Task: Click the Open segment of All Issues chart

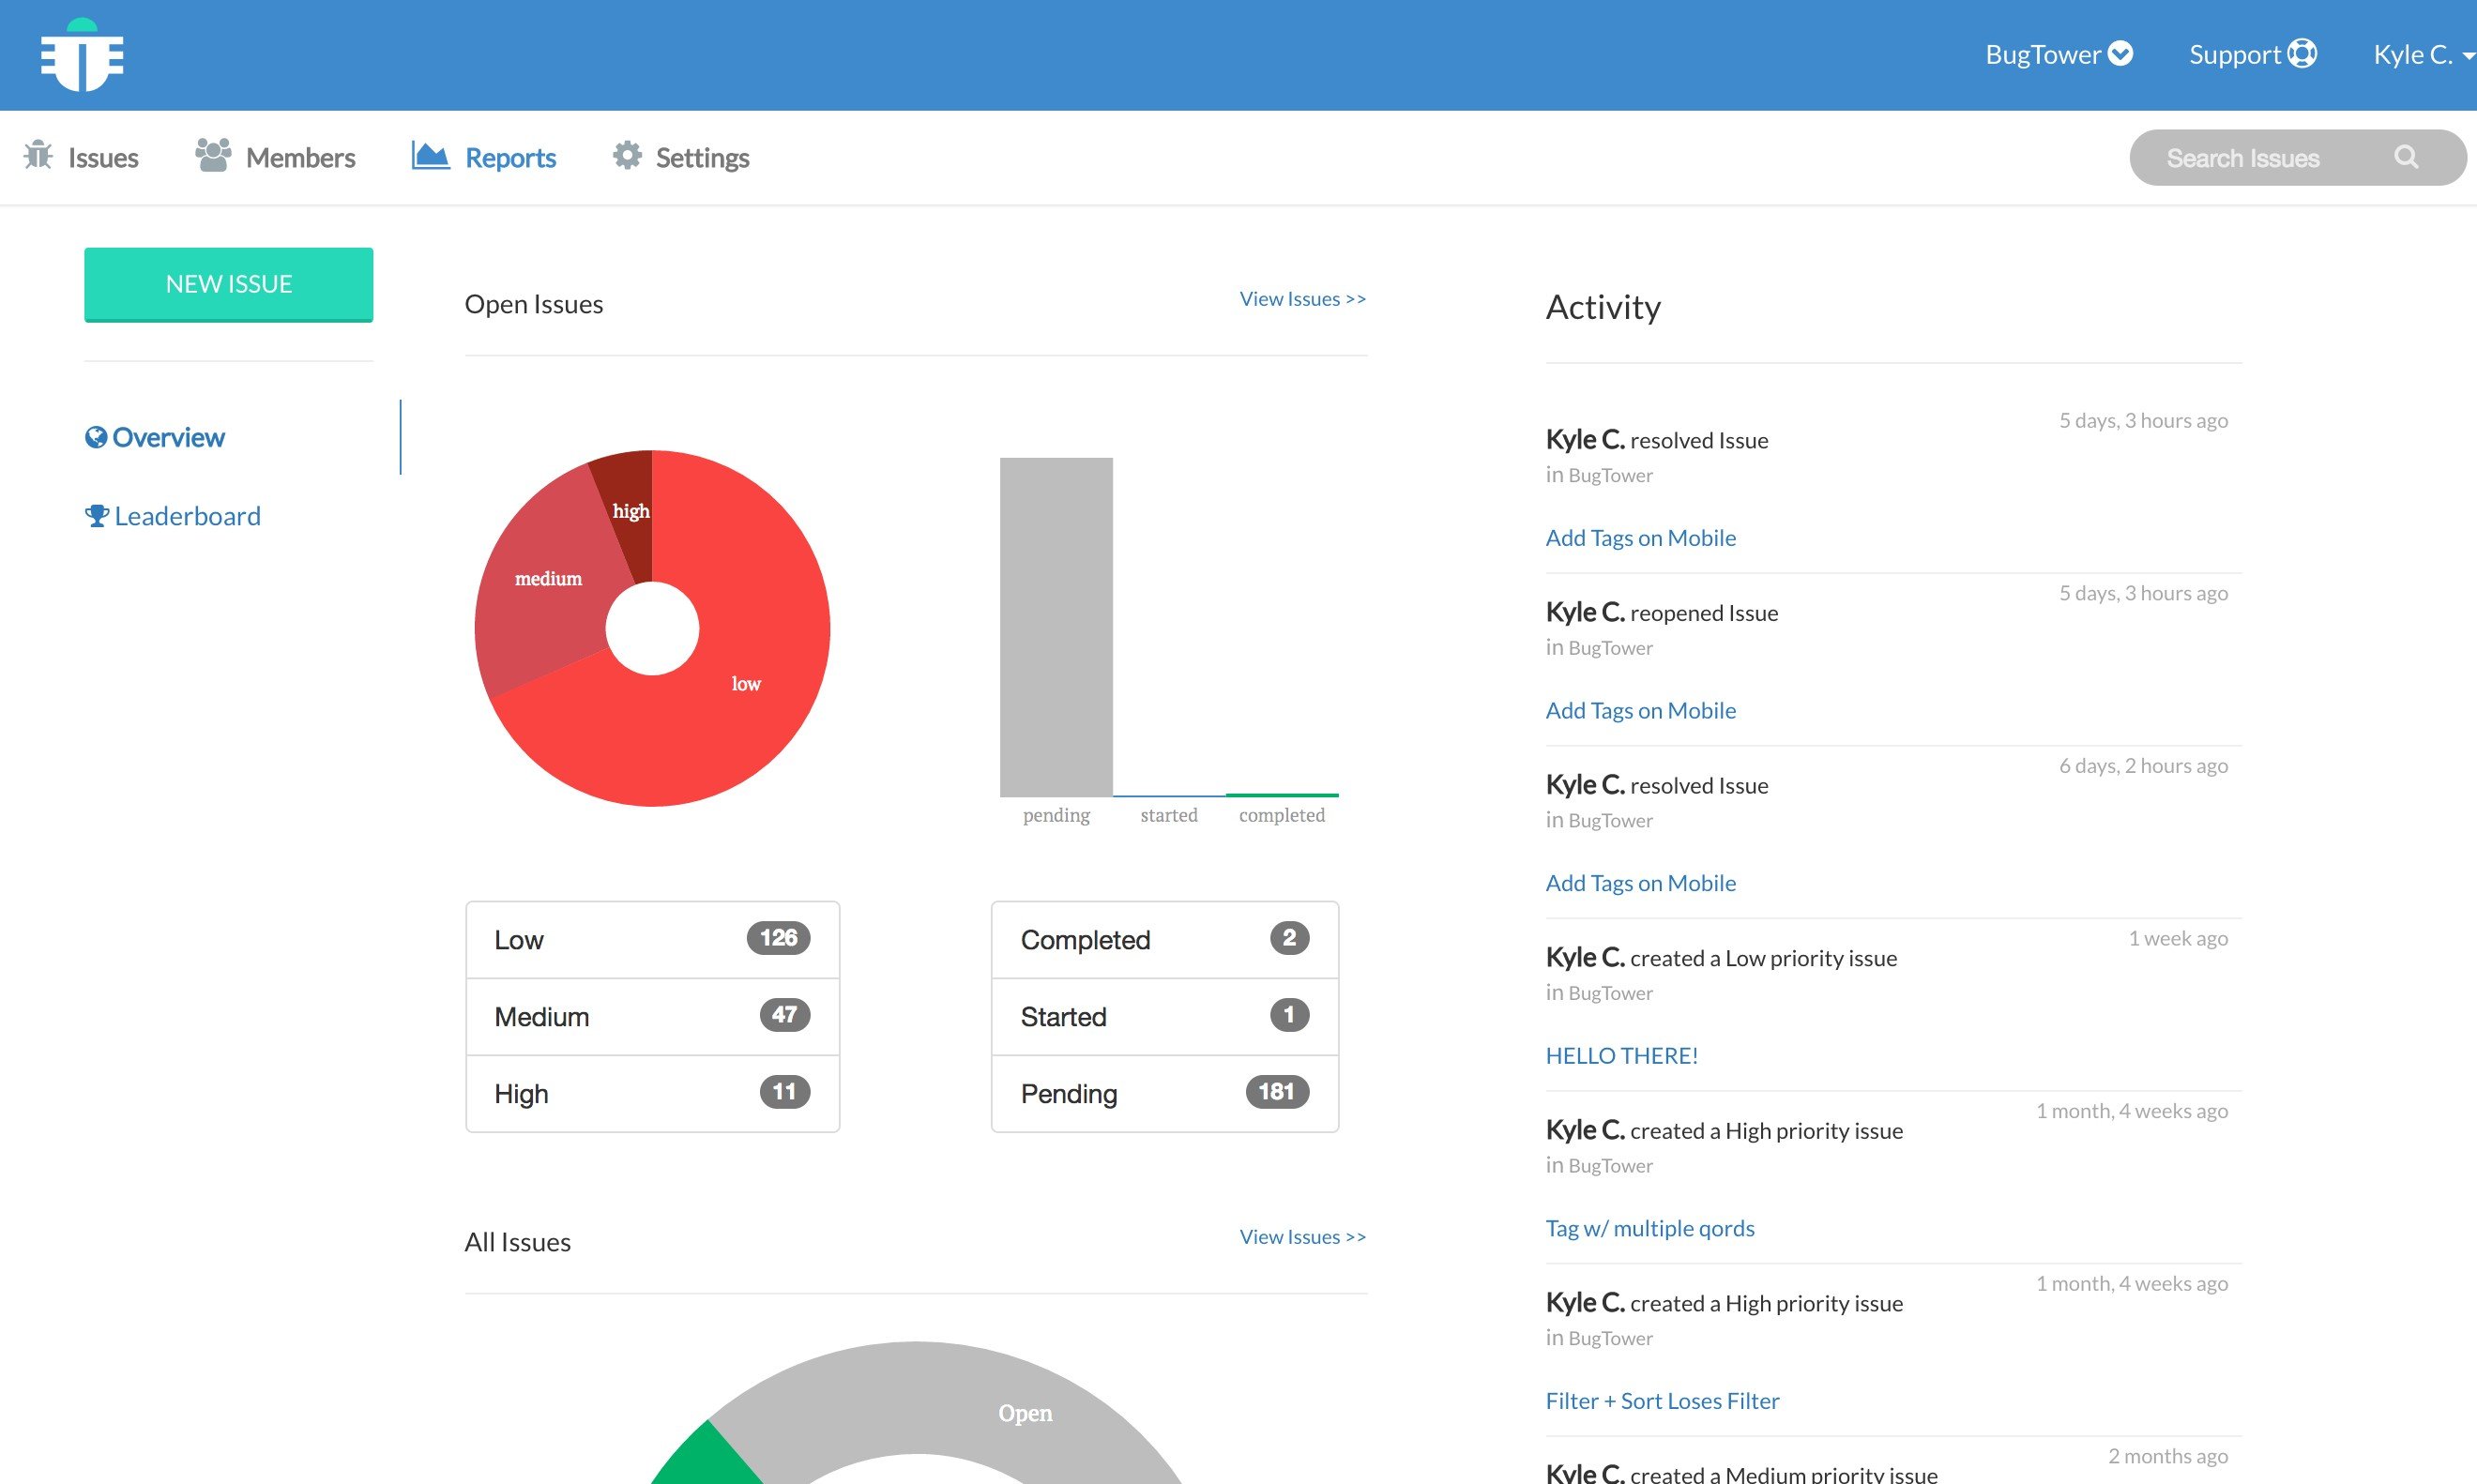Action: click(x=1025, y=1412)
